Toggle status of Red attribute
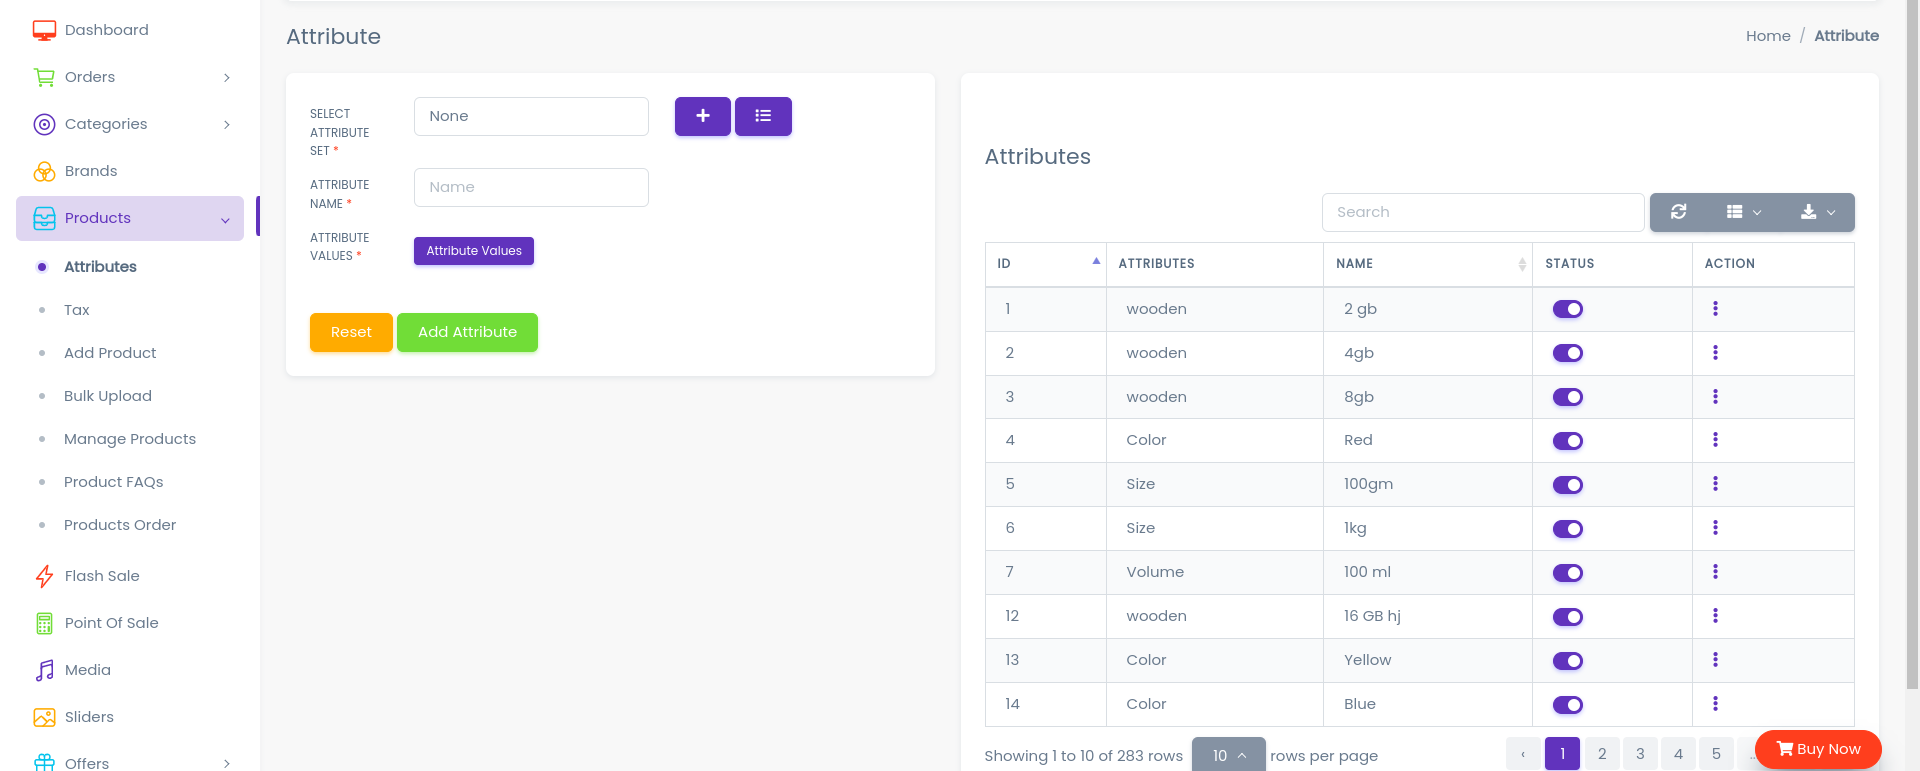 [x=1567, y=441]
